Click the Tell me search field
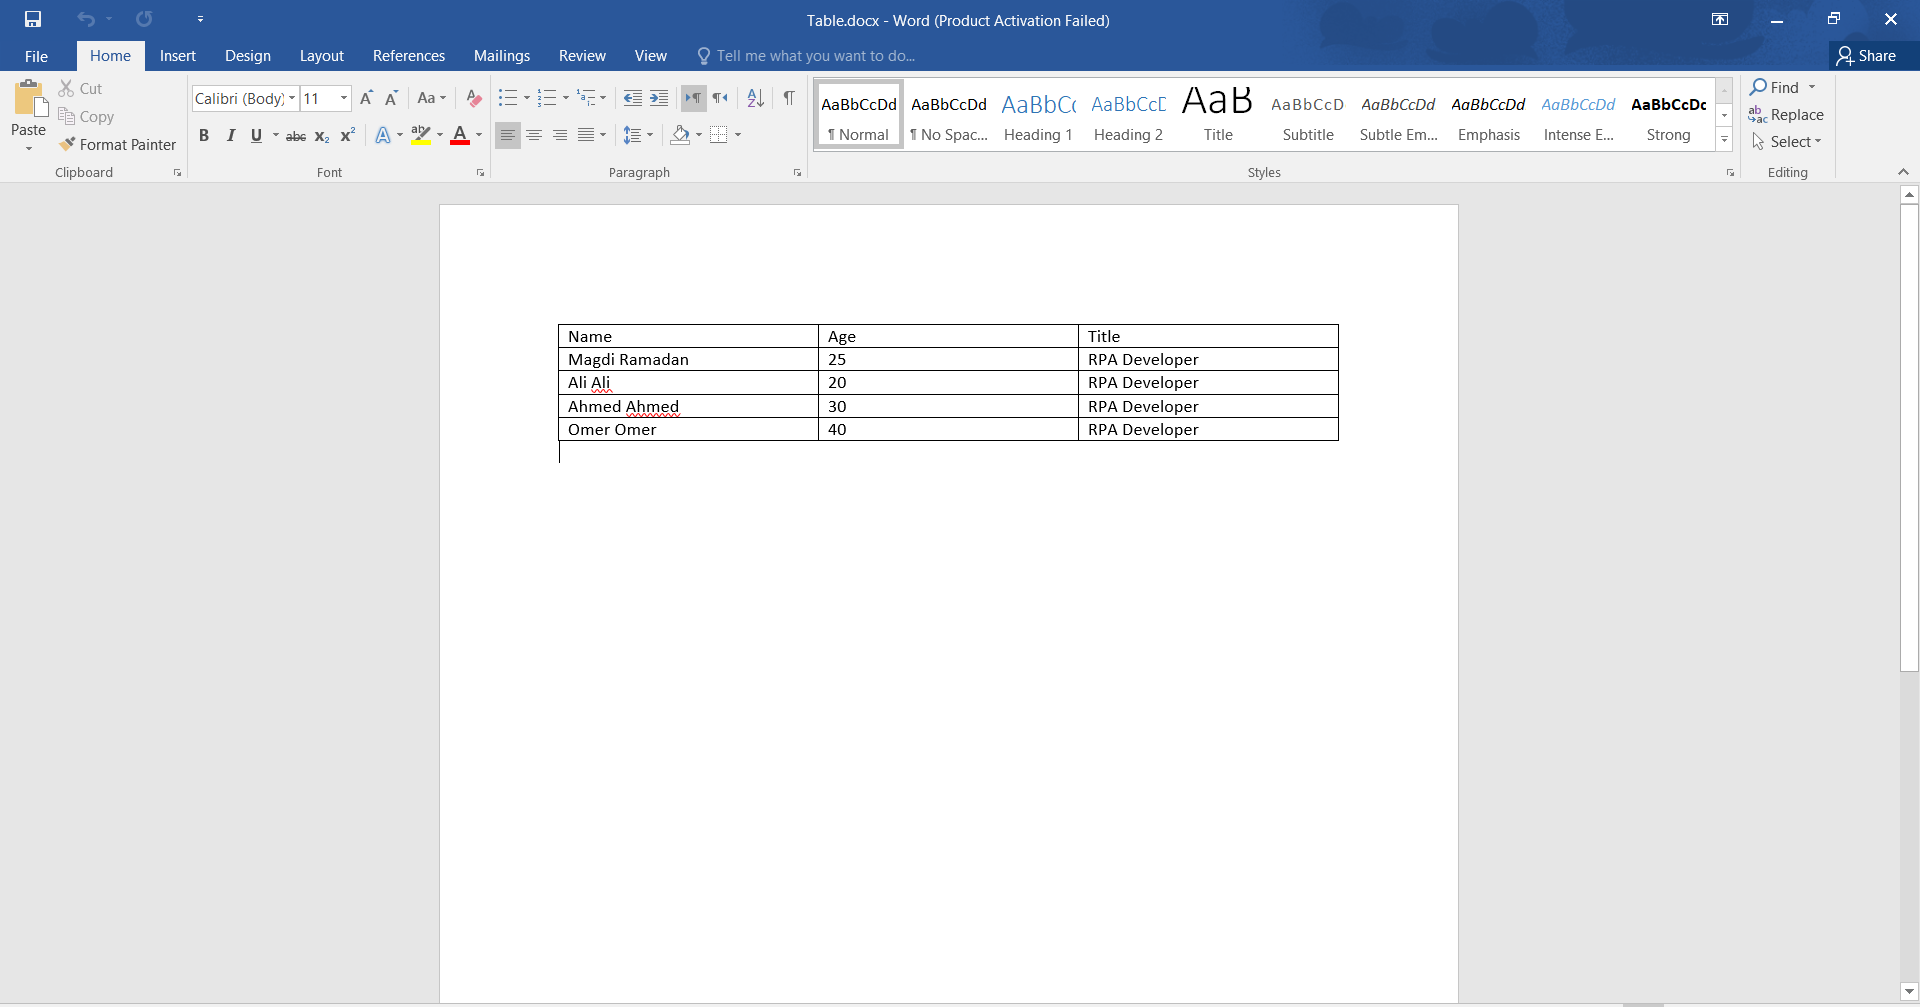1920x1007 pixels. click(x=815, y=56)
